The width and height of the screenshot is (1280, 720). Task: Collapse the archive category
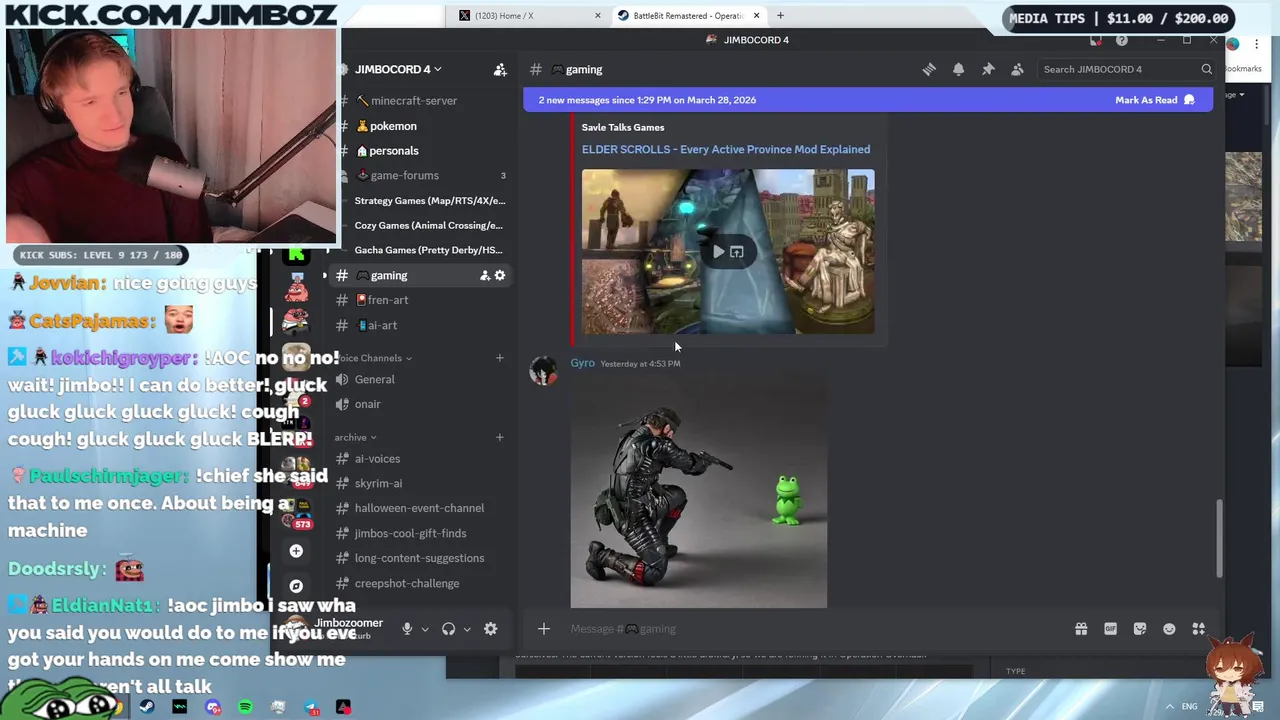[x=355, y=437]
